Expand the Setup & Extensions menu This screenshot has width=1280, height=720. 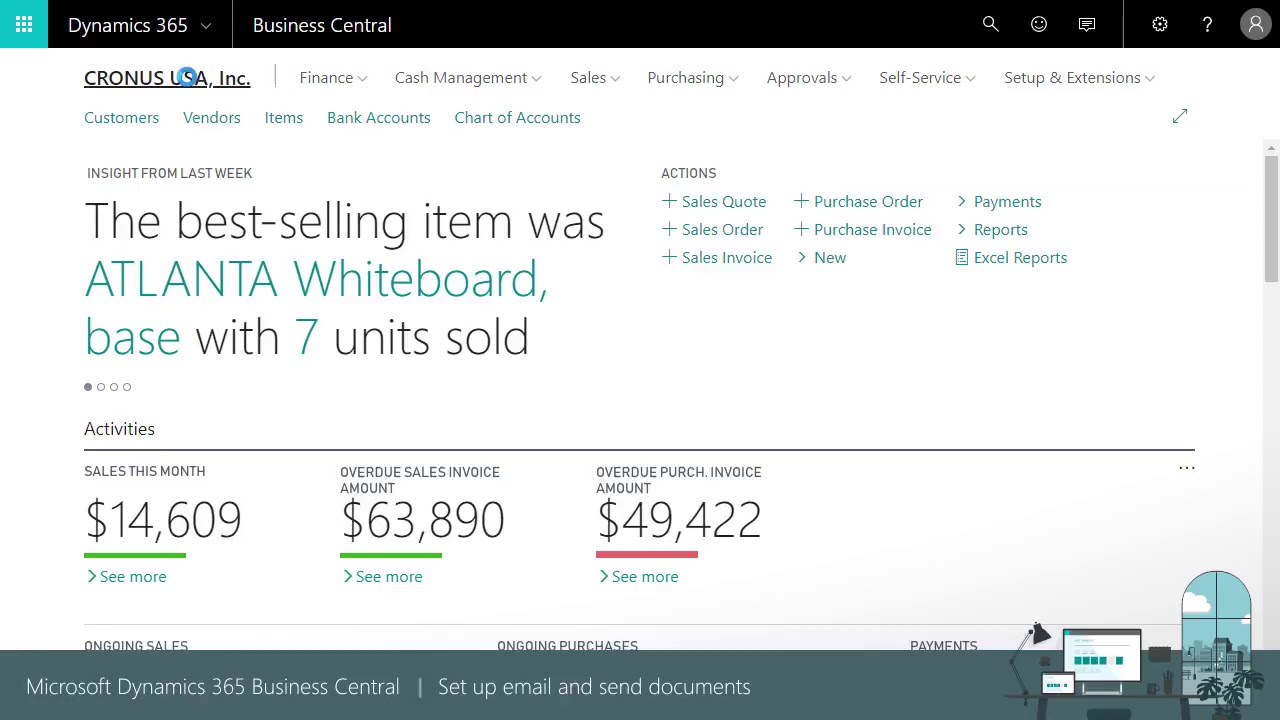tap(1079, 77)
